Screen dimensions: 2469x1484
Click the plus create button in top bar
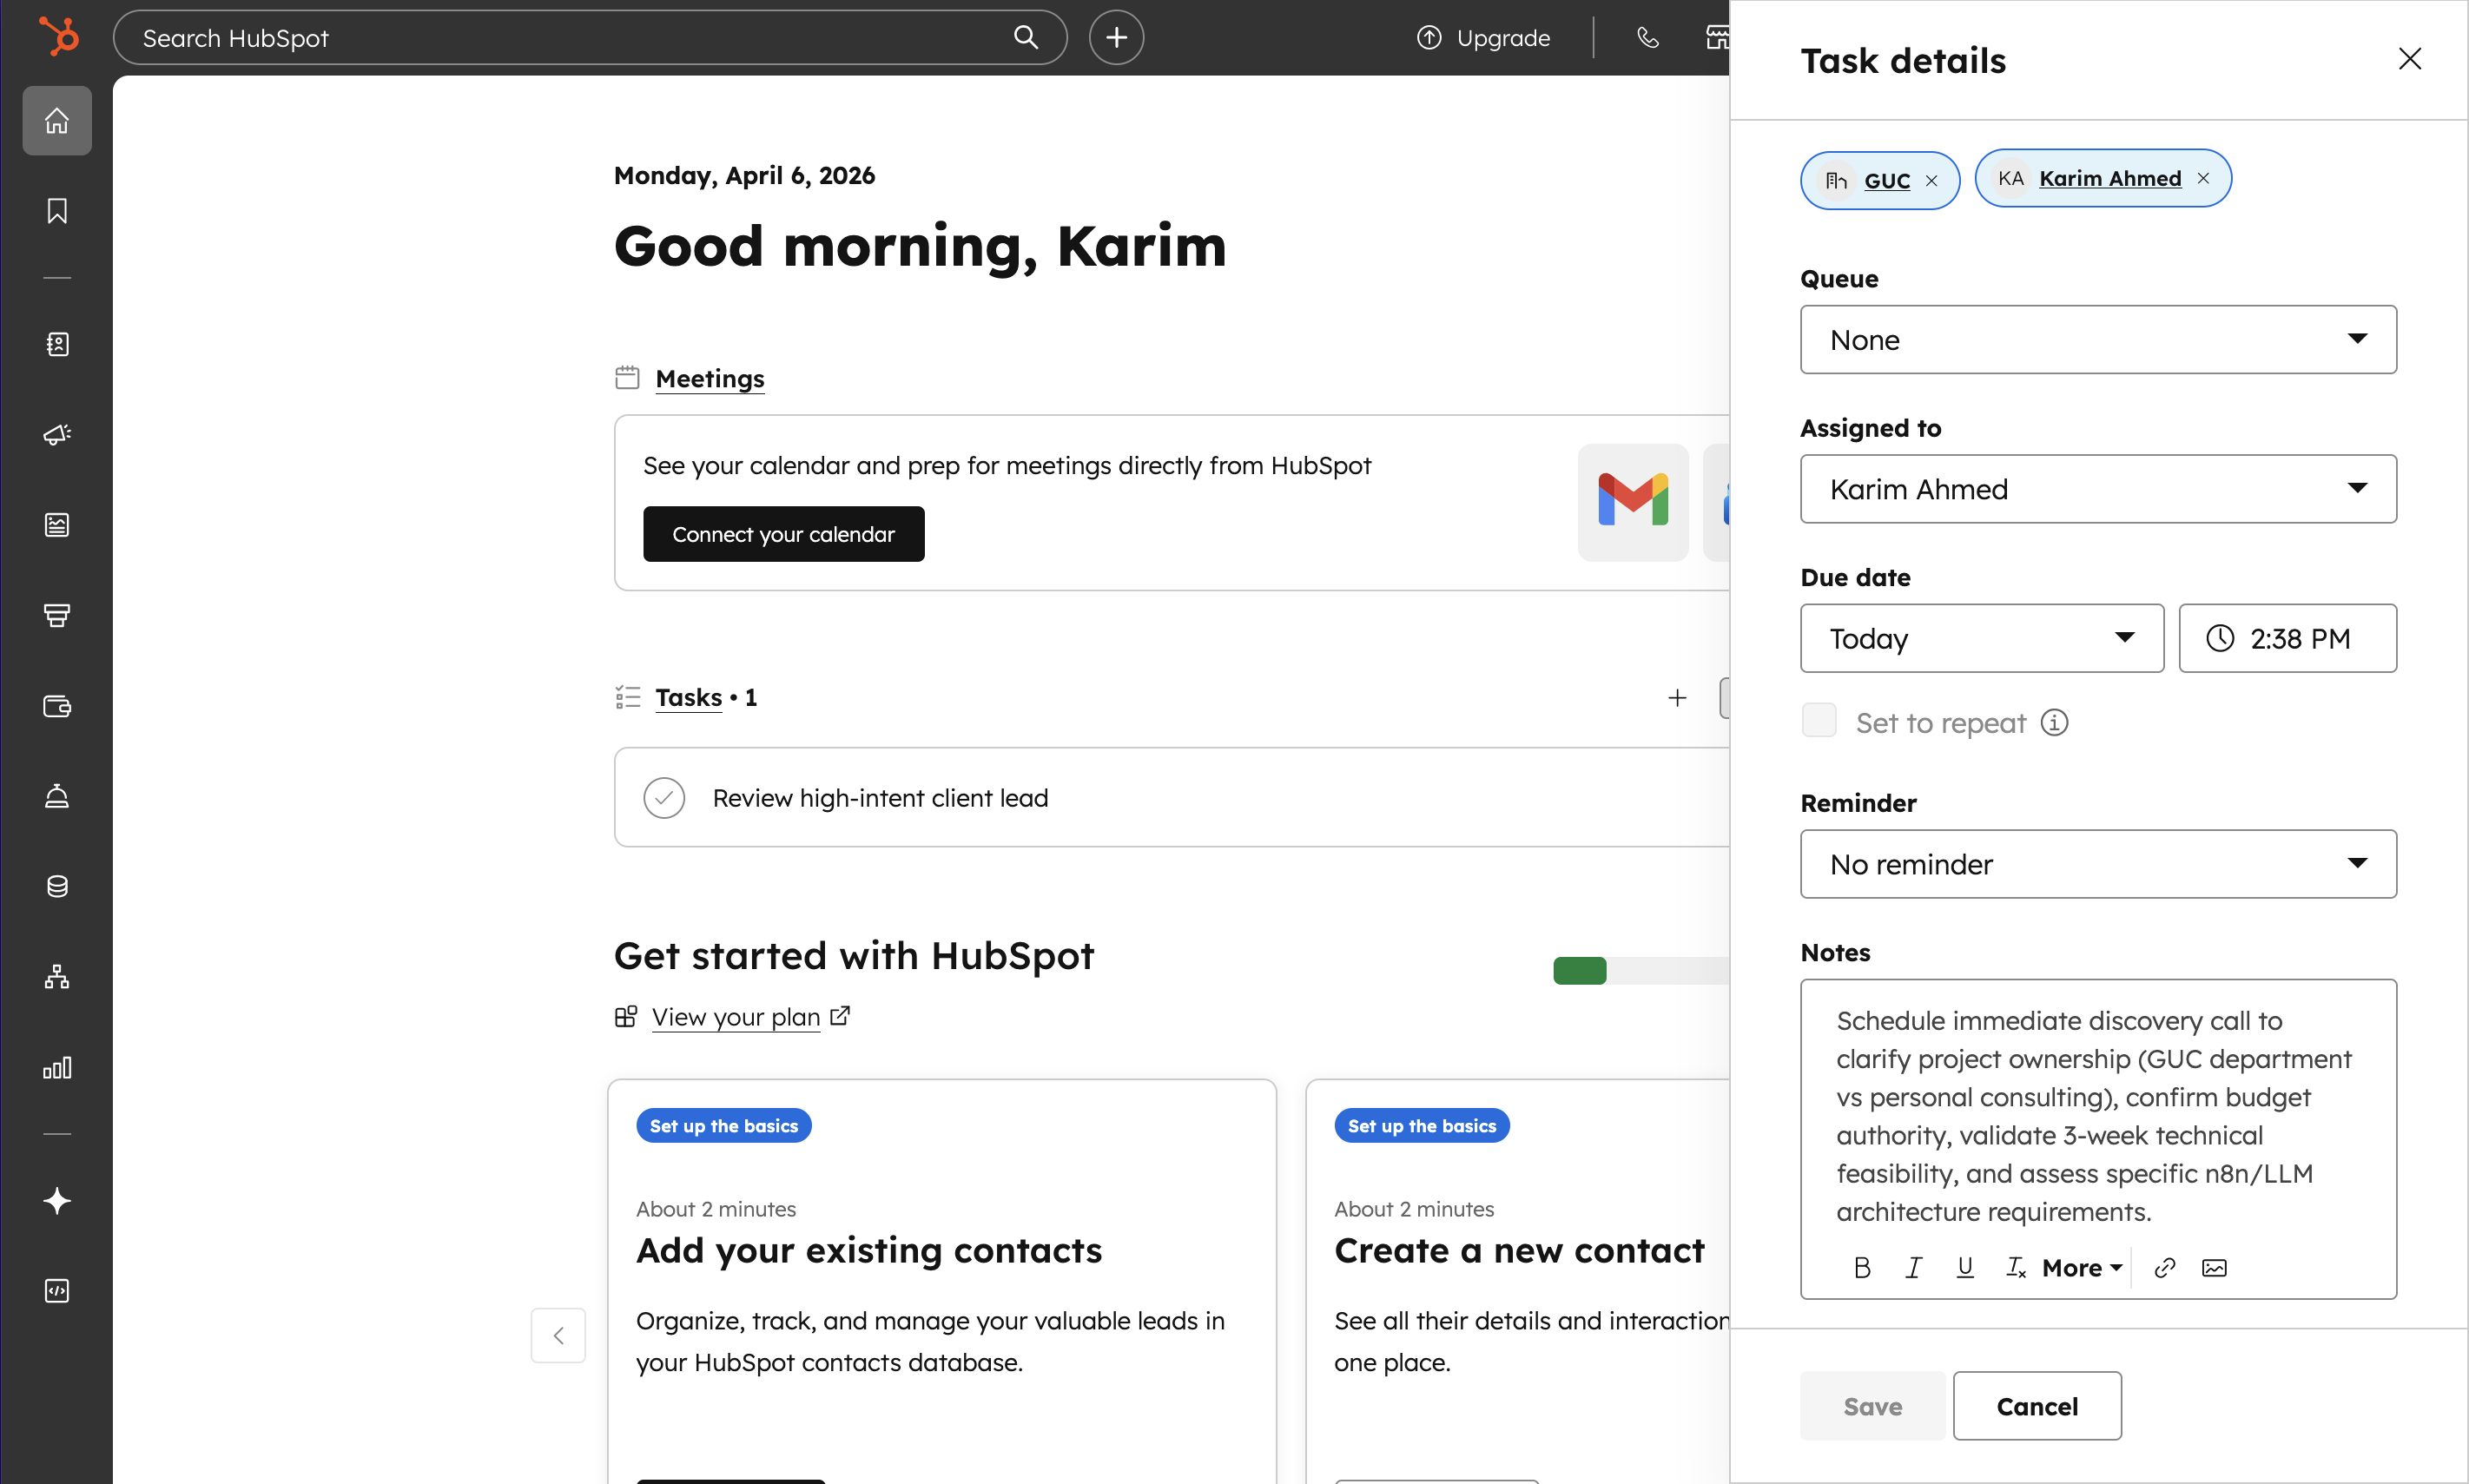[1116, 37]
